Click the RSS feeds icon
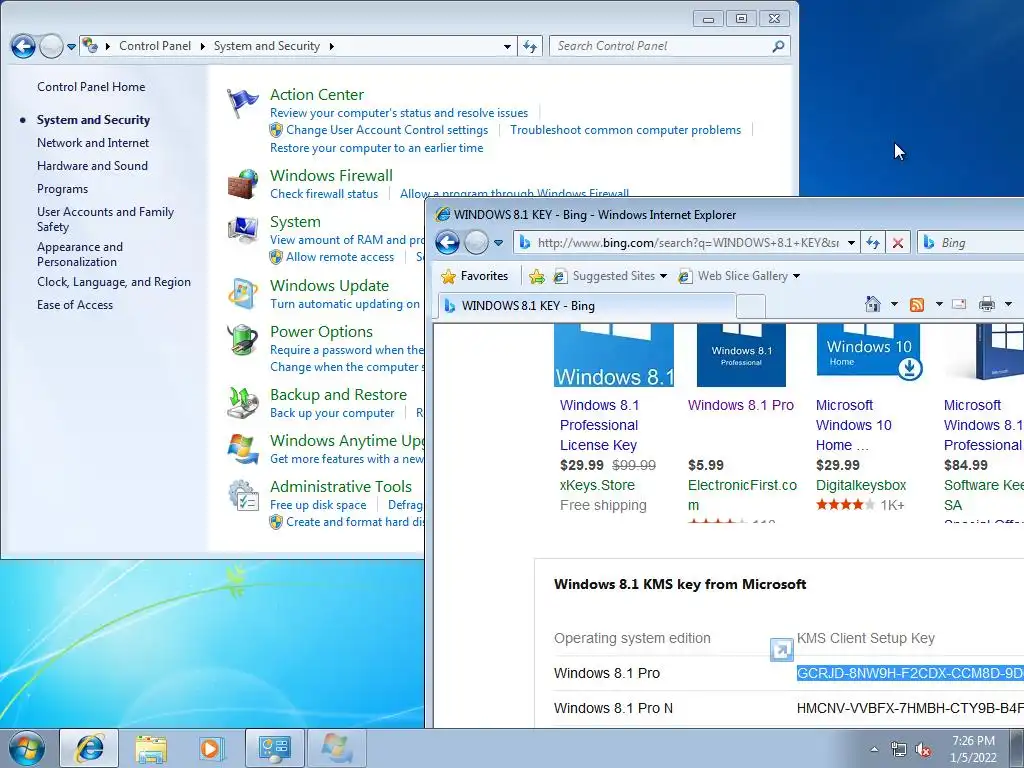This screenshot has height=768, width=1024. pyautogui.click(x=917, y=304)
